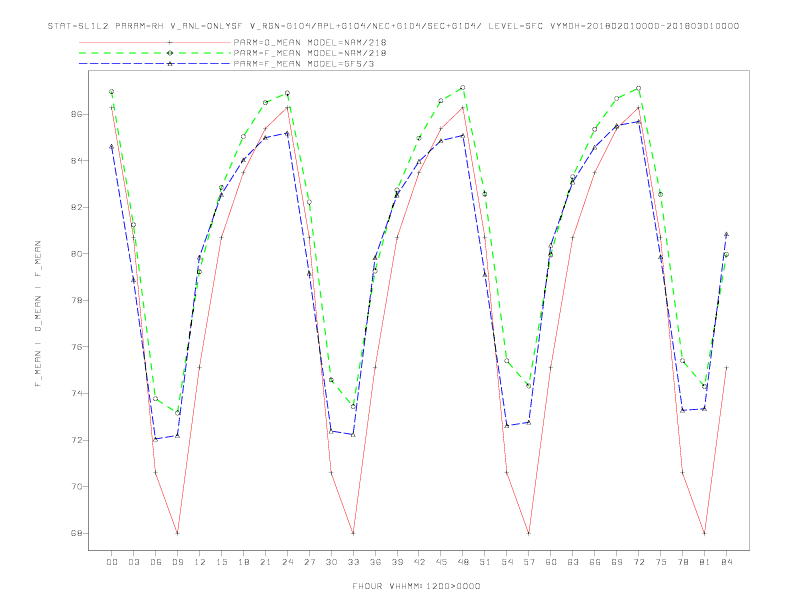Click green circle marker at hour 72 peak
The image size is (792, 612).
coord(638,88)
